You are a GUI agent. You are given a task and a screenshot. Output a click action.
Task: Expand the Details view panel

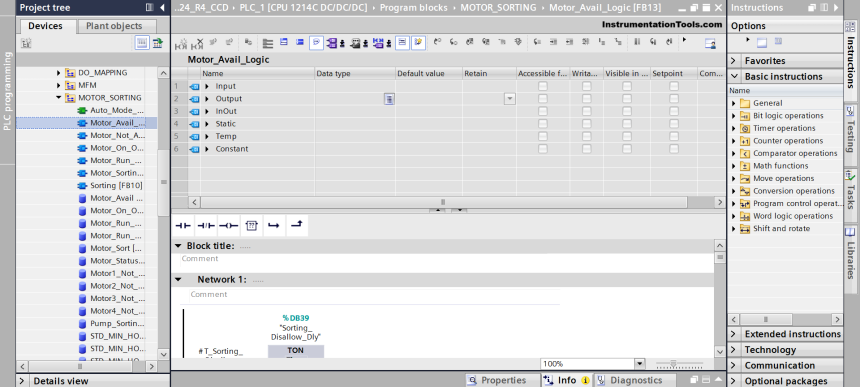93,381
